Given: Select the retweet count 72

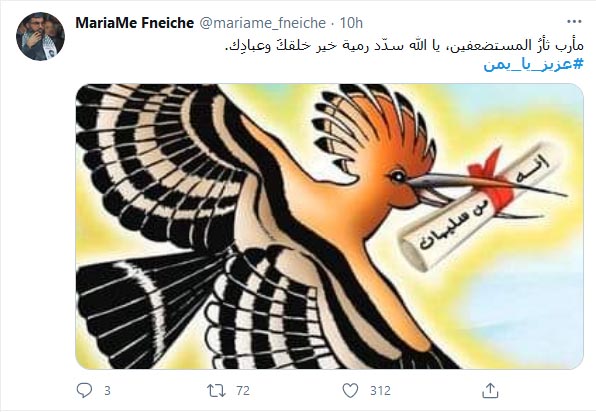Looking at the screenshot, I should pos(243,391).
